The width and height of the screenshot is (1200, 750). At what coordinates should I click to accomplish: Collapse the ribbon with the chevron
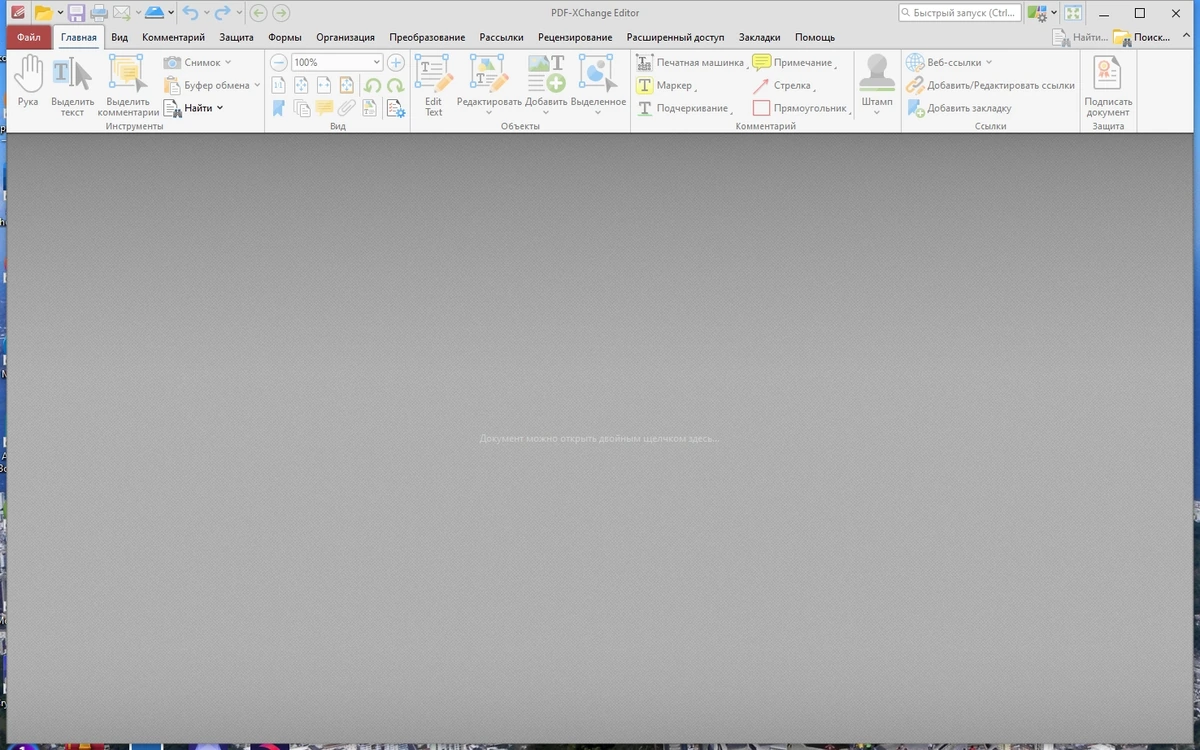(x=1185, y=37)
